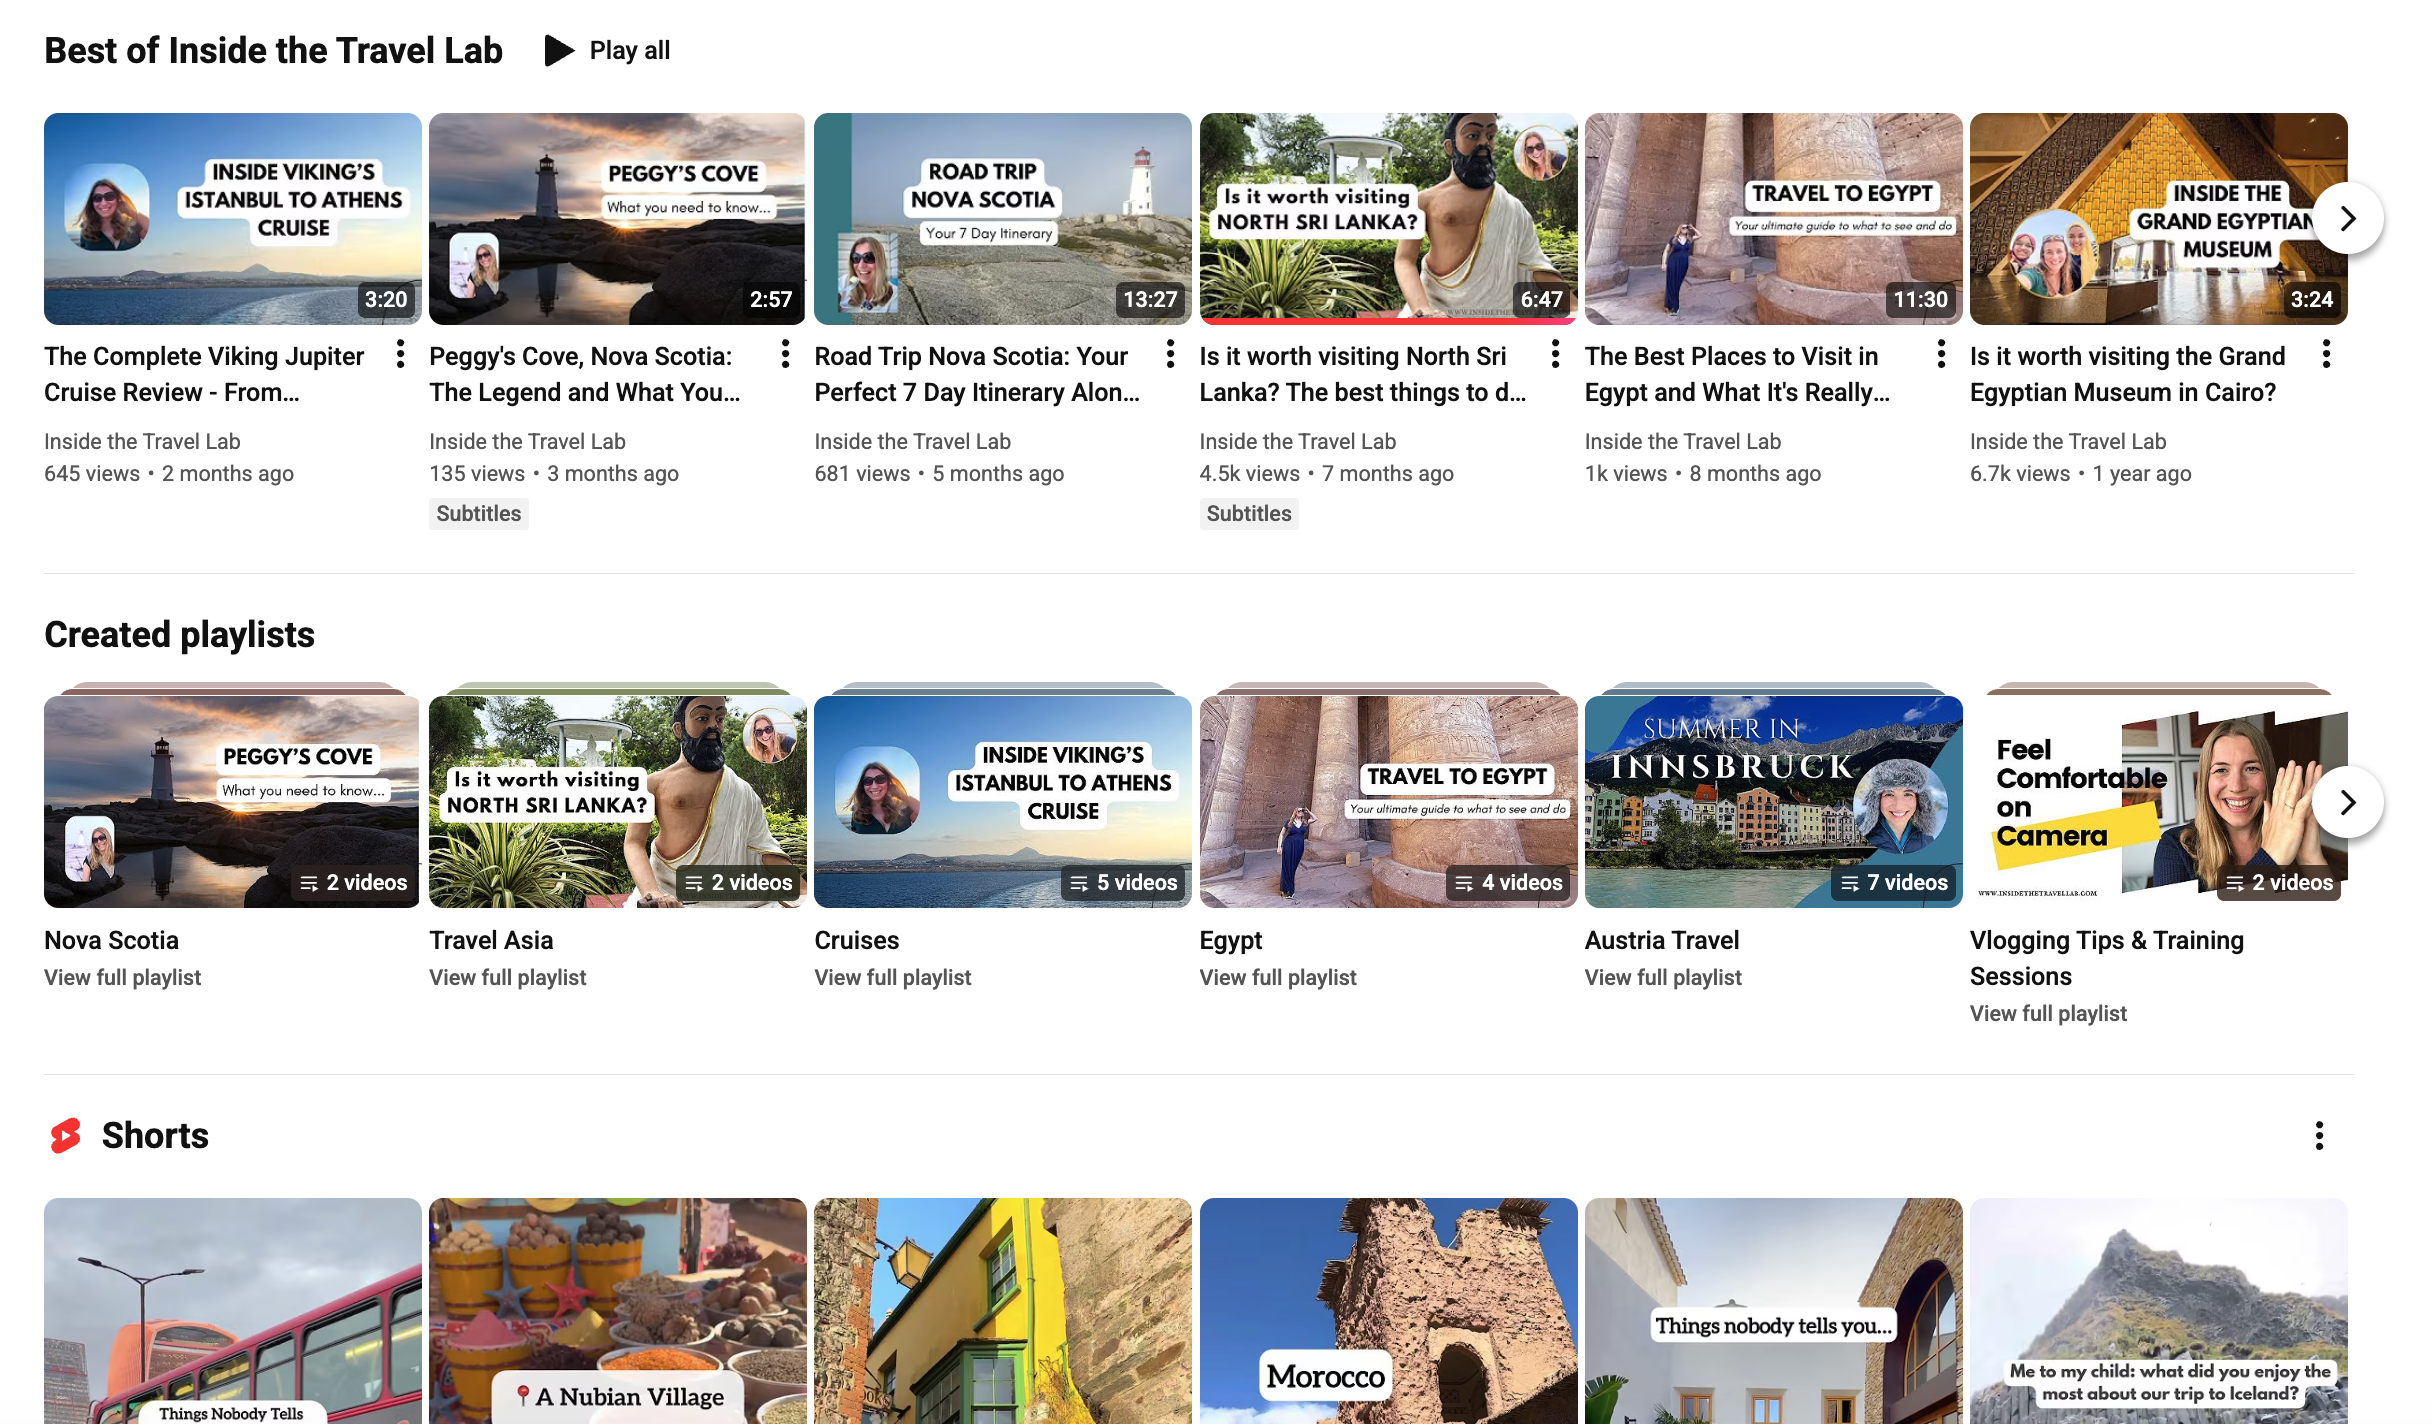Play the Road Trip Nova Scotia thumbnail

pos(1002,219)
